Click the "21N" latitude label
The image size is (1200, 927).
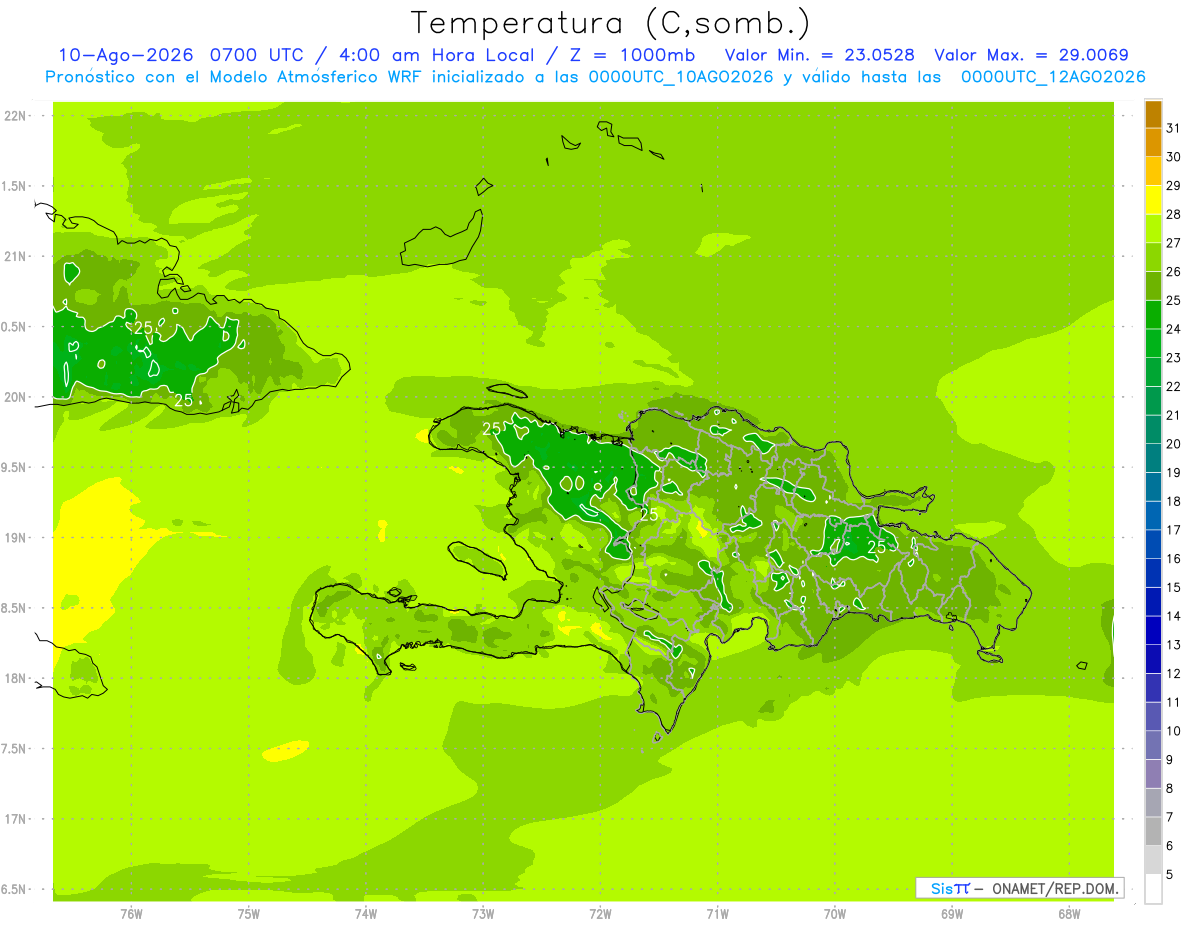coord(15,257)
